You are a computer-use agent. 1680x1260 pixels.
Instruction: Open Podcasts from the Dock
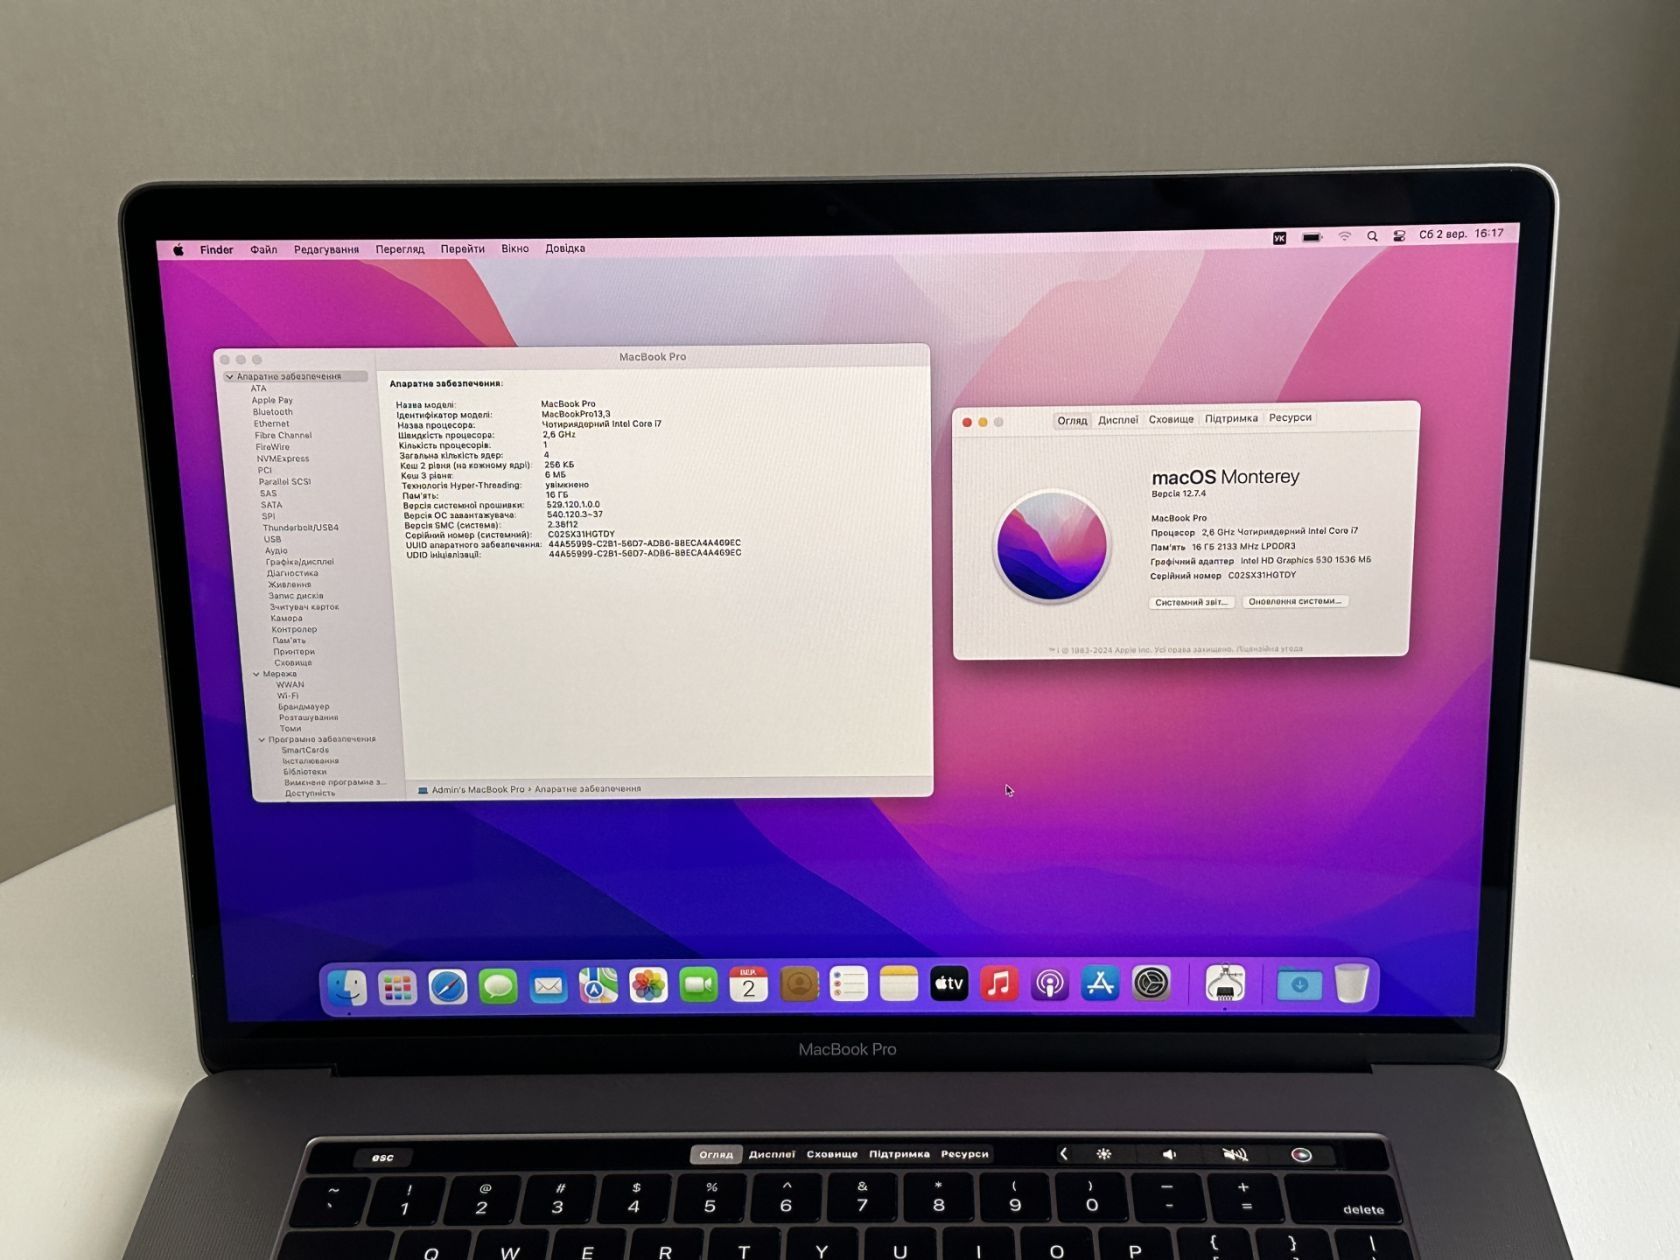(x=1049, y=984)
